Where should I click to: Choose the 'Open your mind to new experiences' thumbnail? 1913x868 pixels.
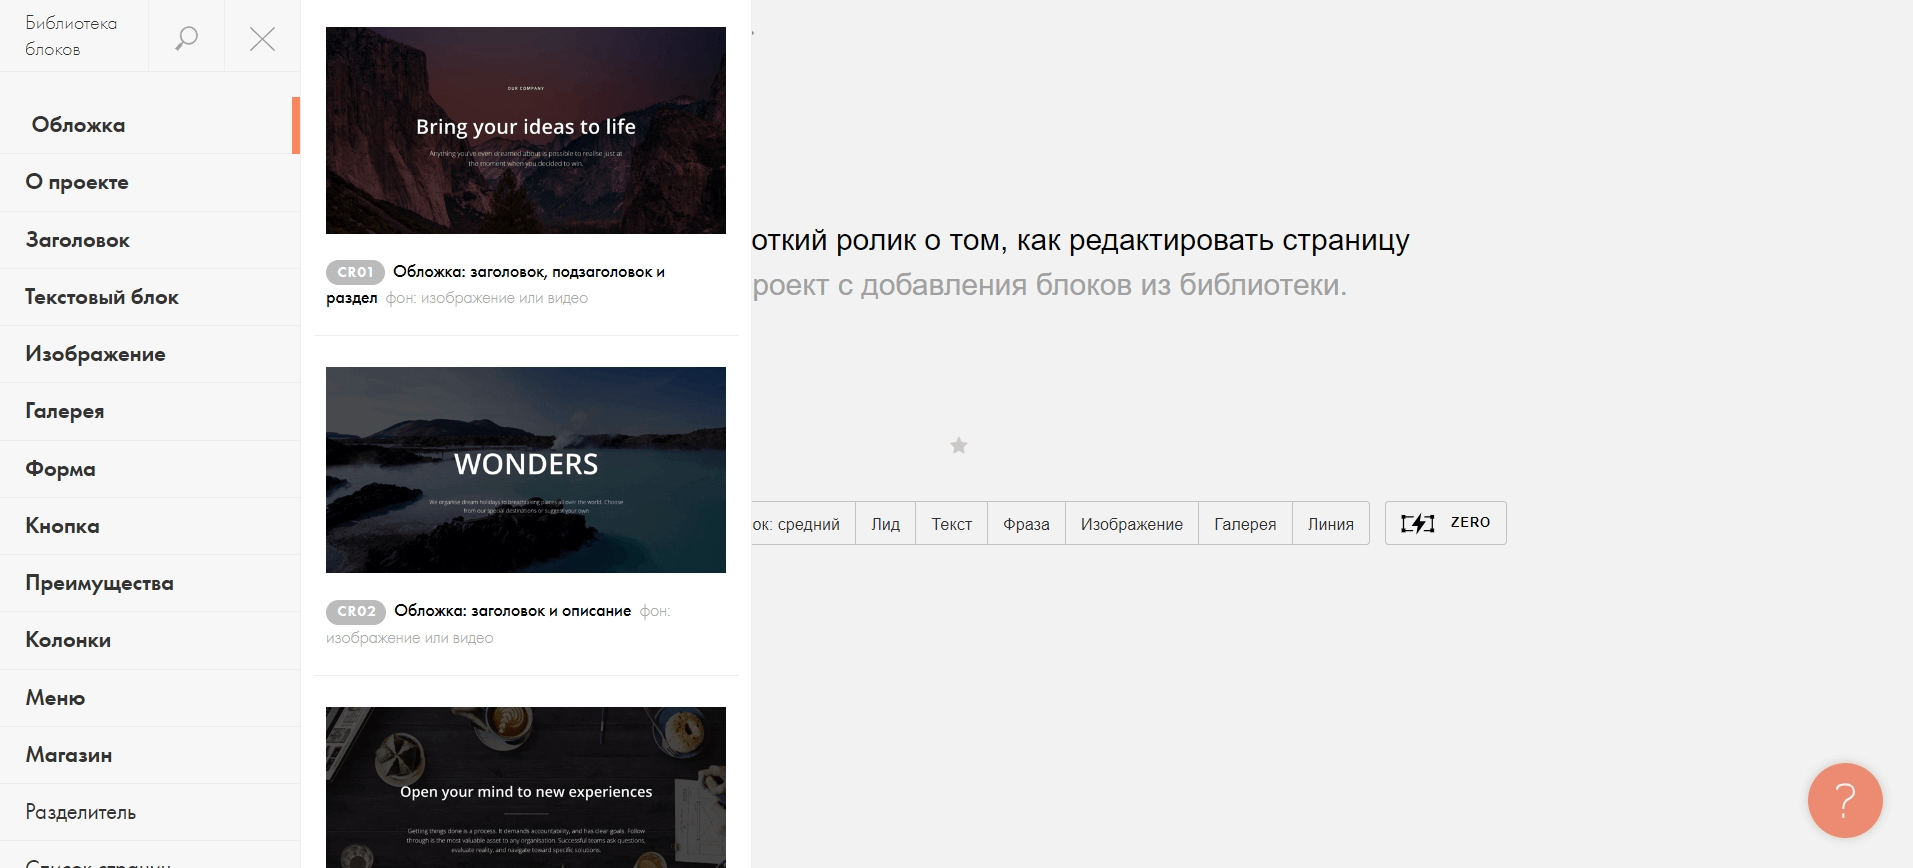click(526, 787)
